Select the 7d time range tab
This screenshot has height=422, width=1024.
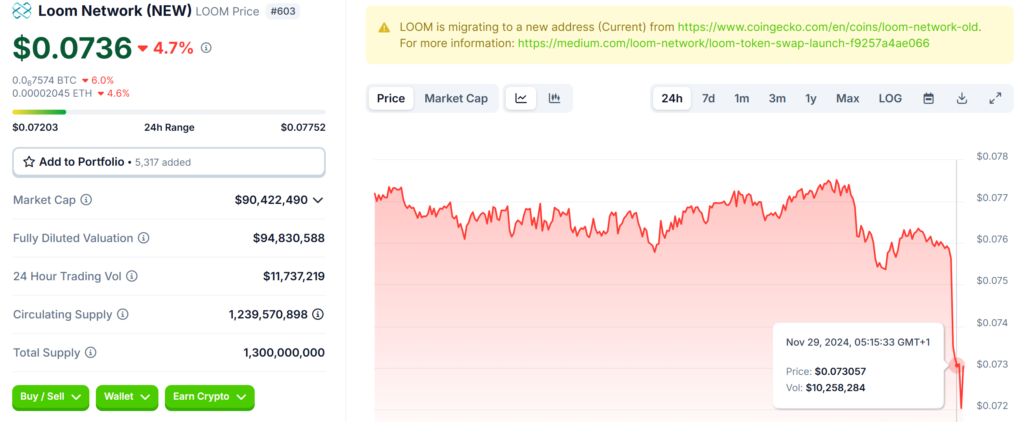coord(708,98)
